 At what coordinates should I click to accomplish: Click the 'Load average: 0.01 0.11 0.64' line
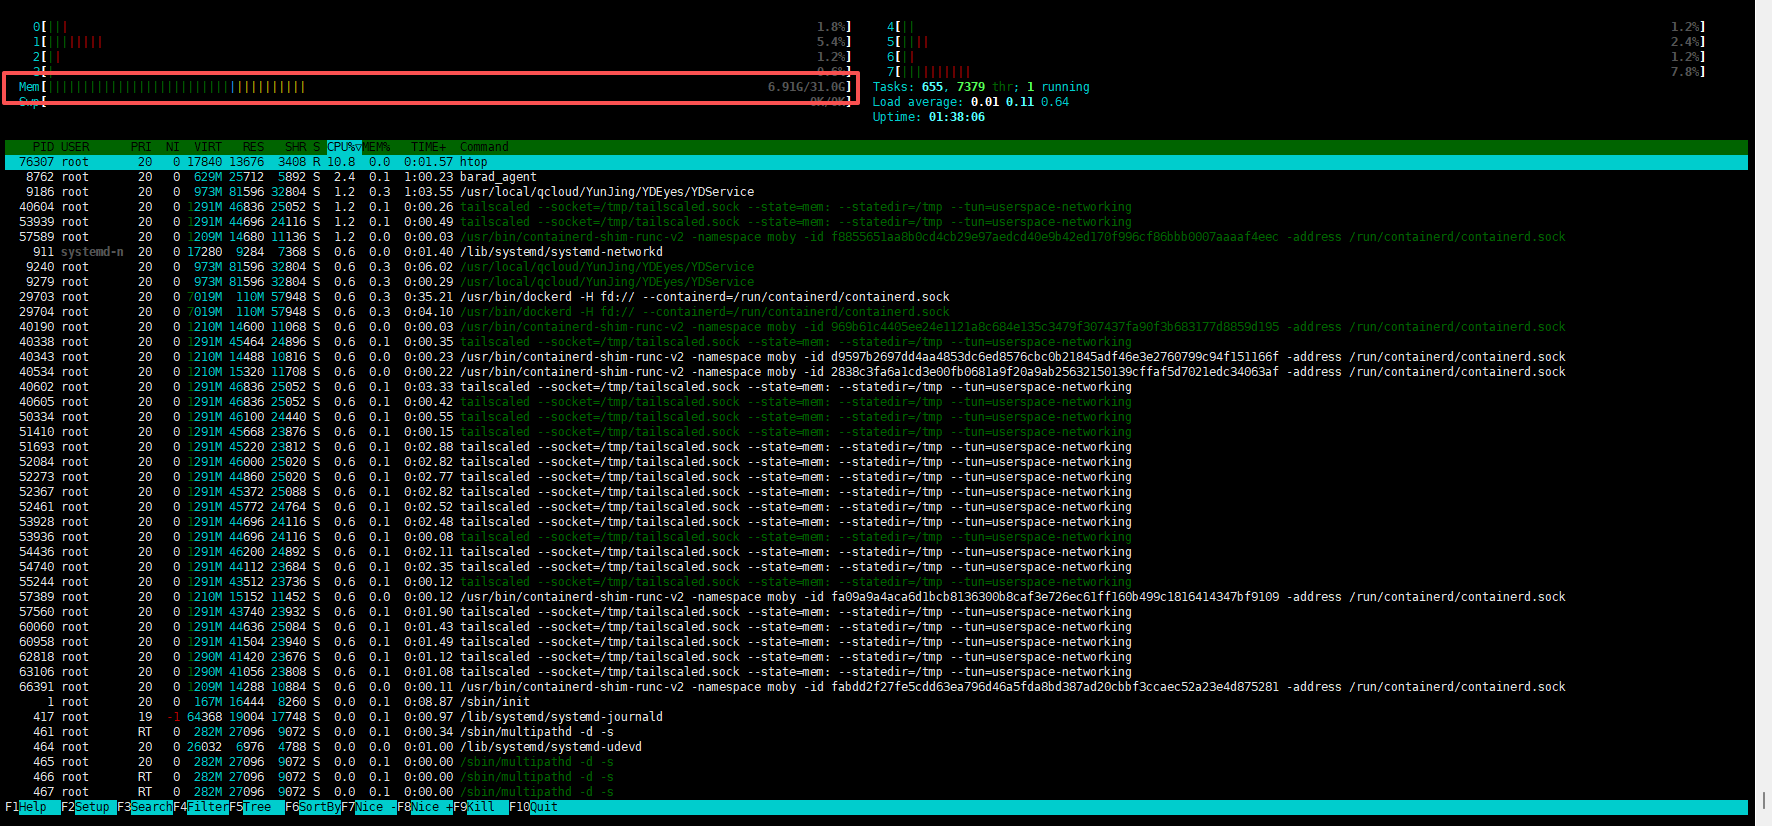[x=970, y=102]
